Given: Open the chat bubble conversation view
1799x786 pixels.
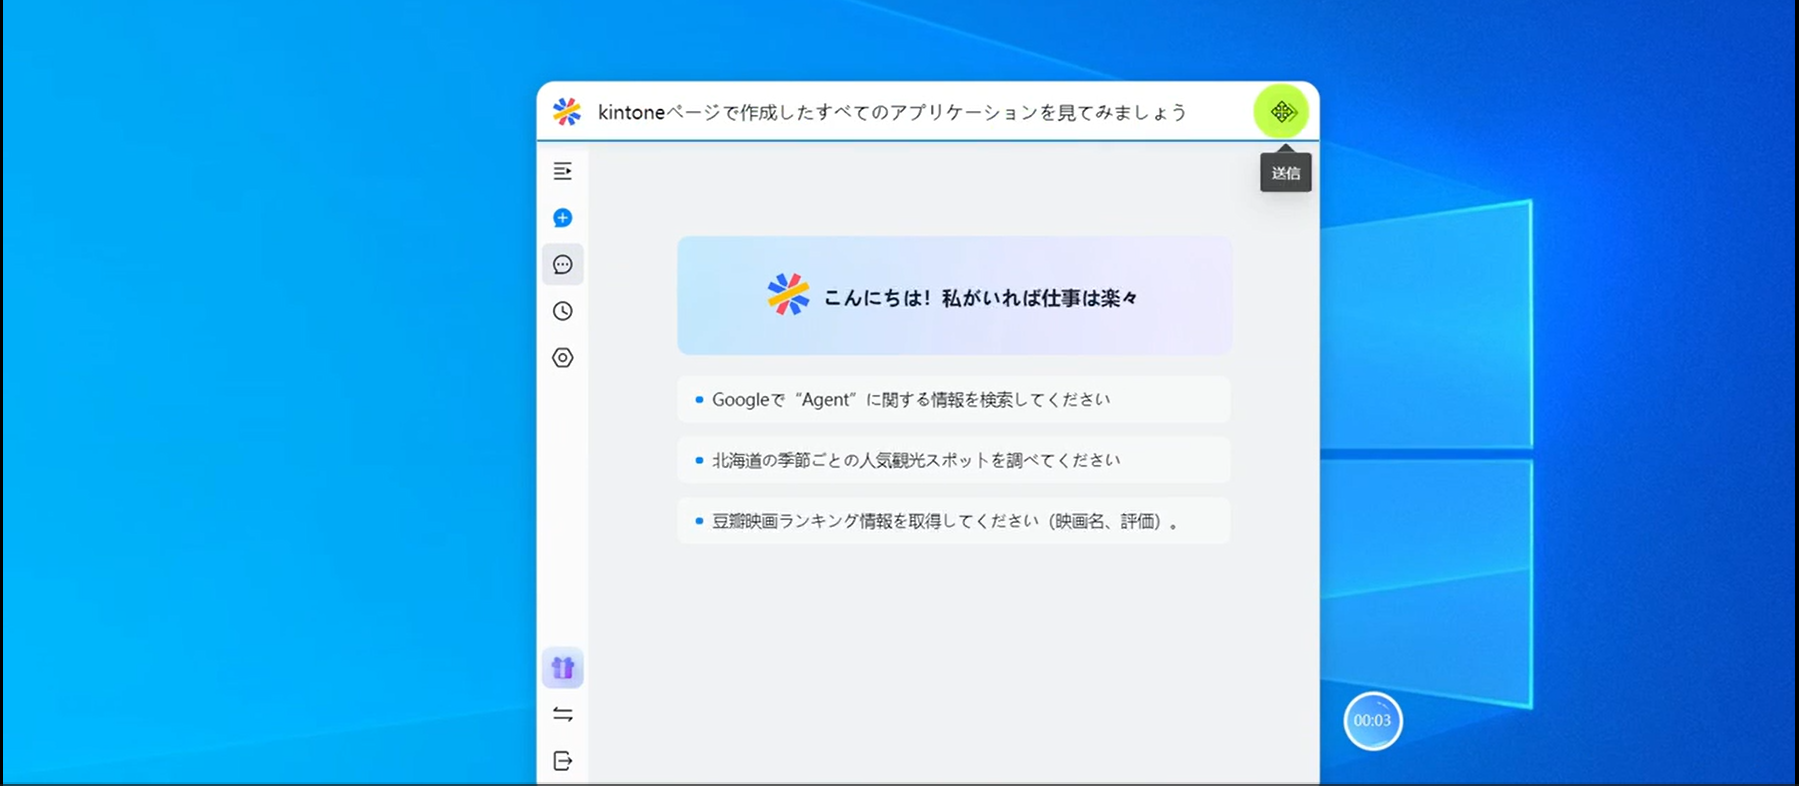Looking at the screenshot, I should click(x=563, y=265).
